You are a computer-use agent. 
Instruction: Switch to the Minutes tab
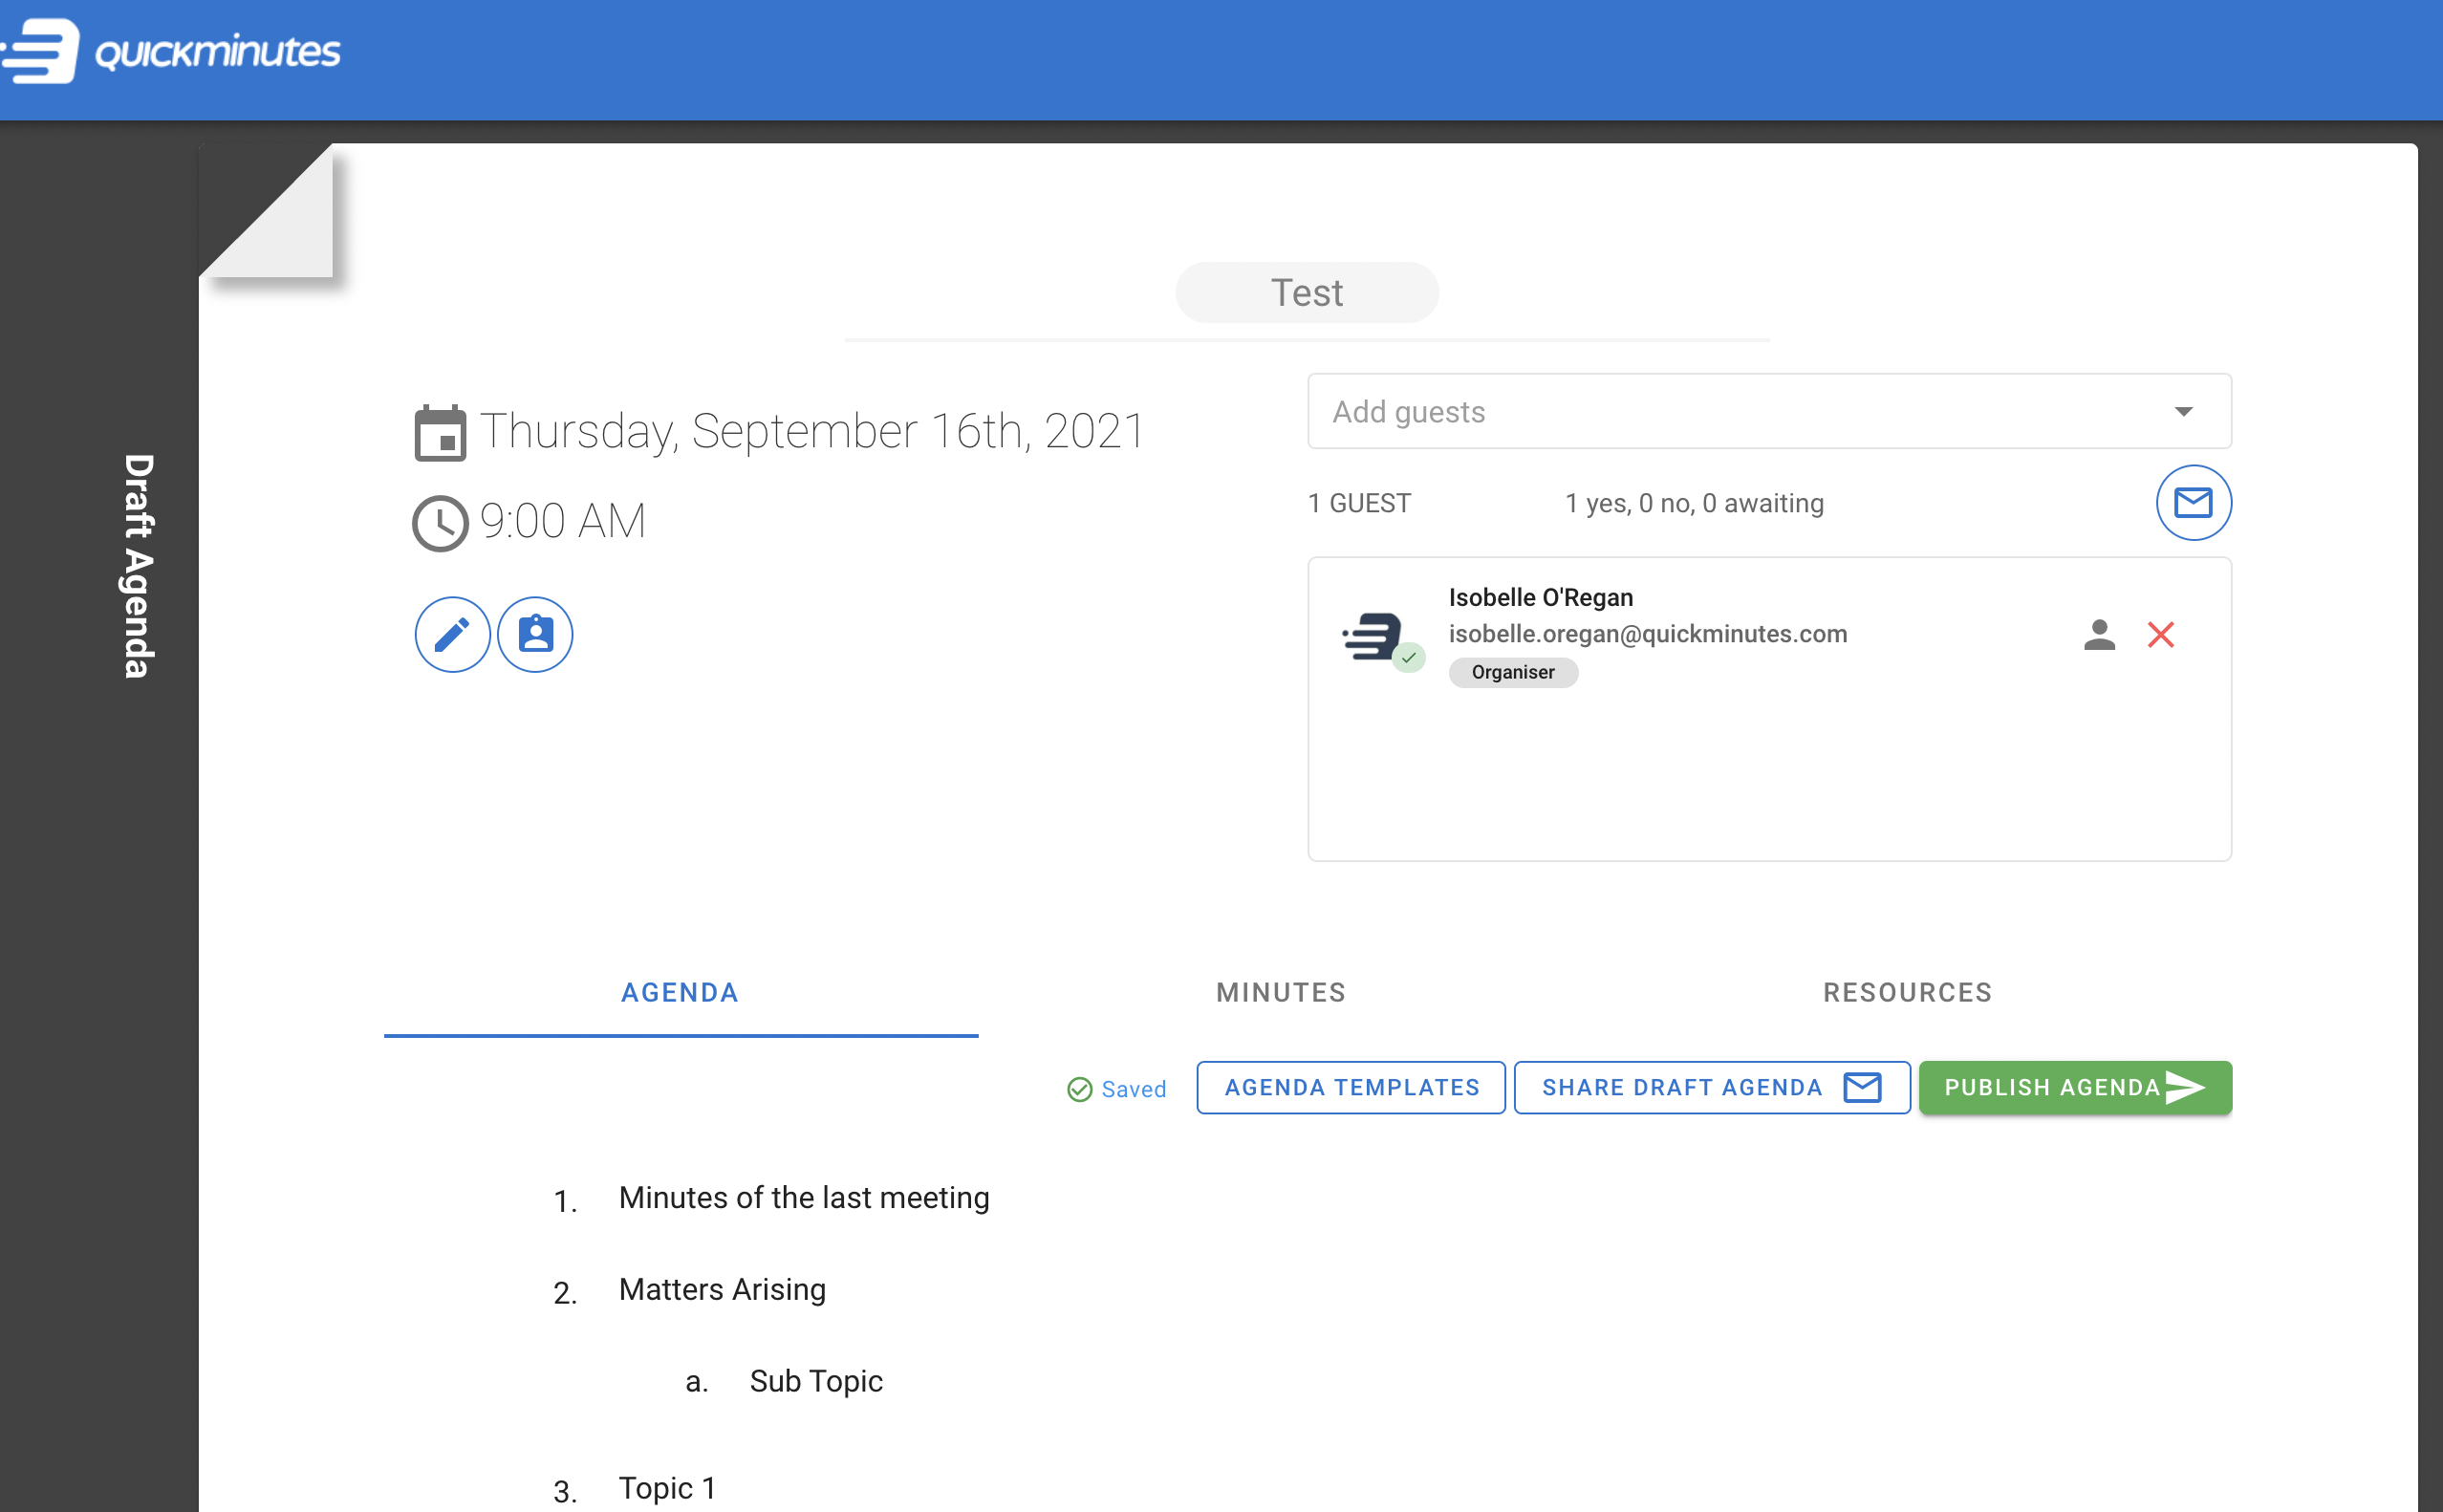[x=1281, y=993]
